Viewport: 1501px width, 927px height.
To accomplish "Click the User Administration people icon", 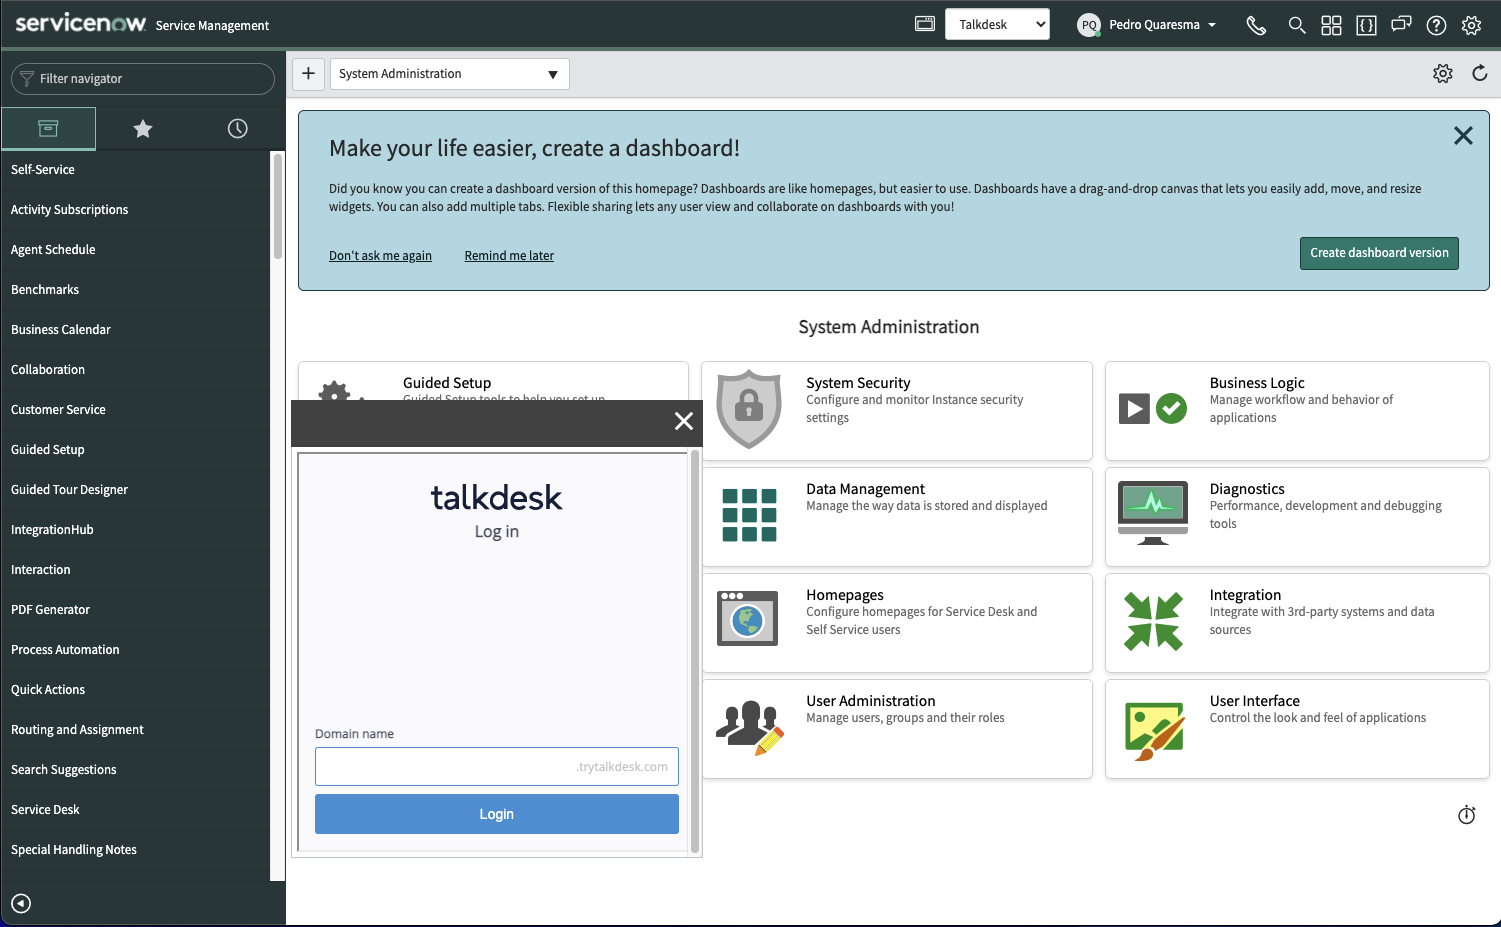I will click(x=749, y=728).
